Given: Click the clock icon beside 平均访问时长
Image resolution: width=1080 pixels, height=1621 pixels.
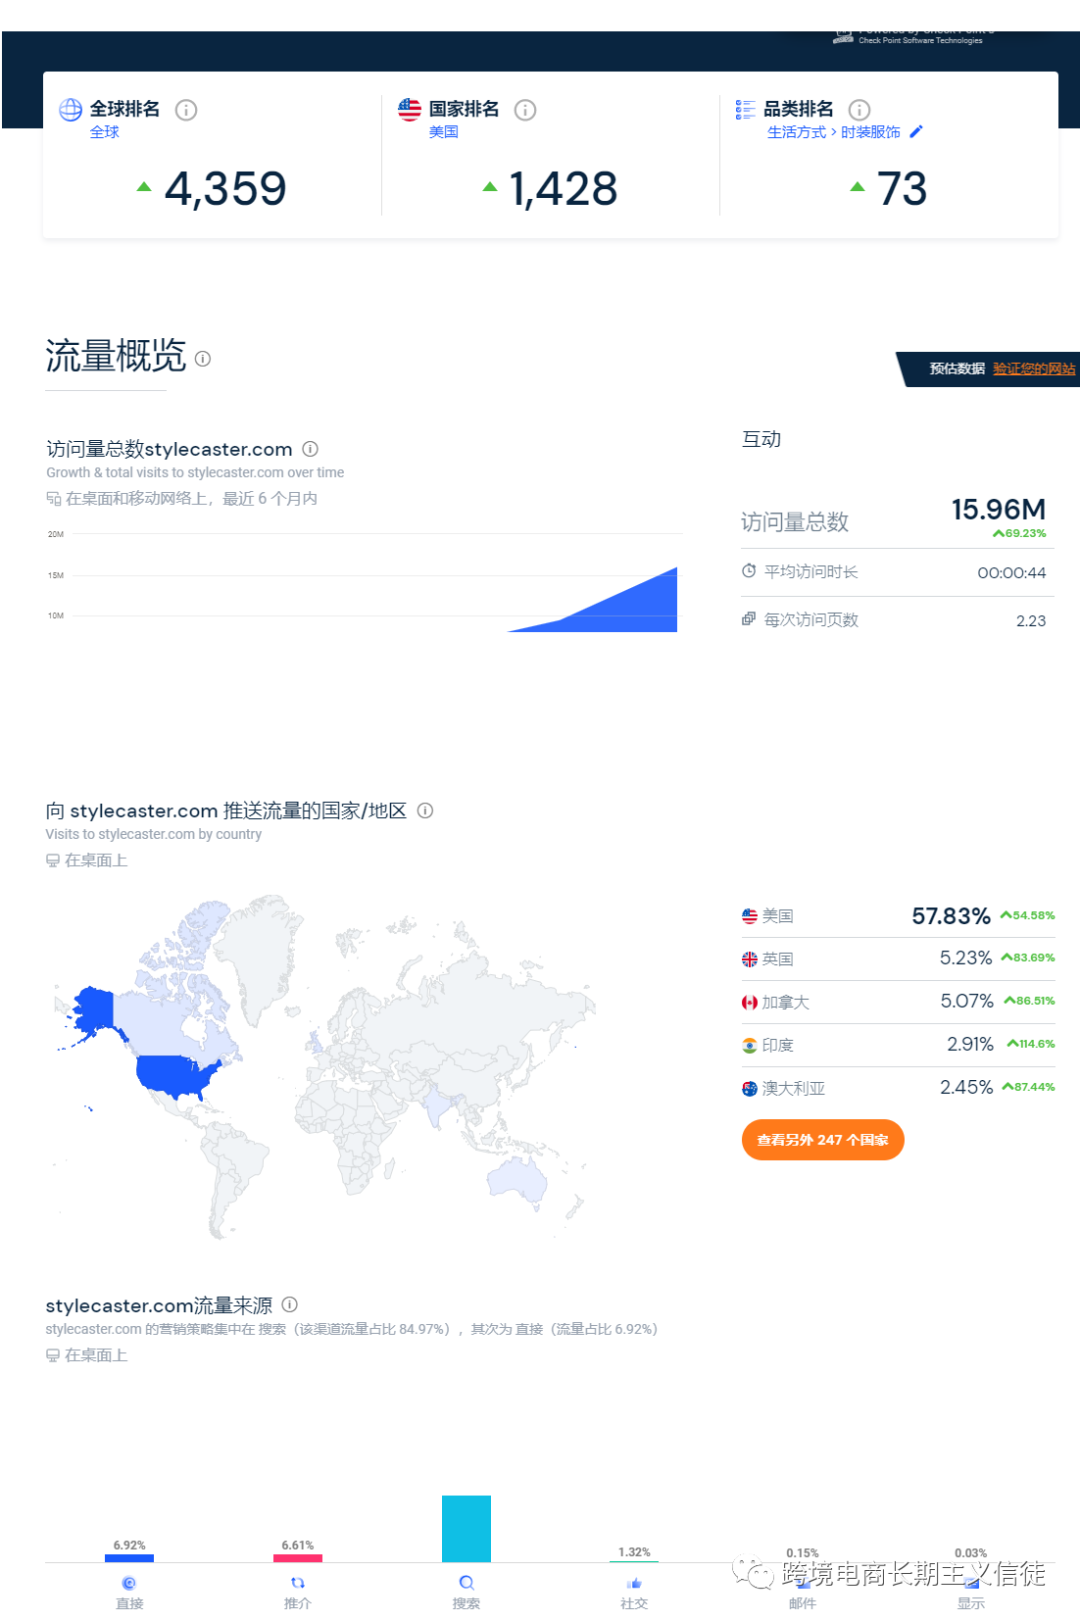Looking at the screenshot, I should (x=749, y=571).
